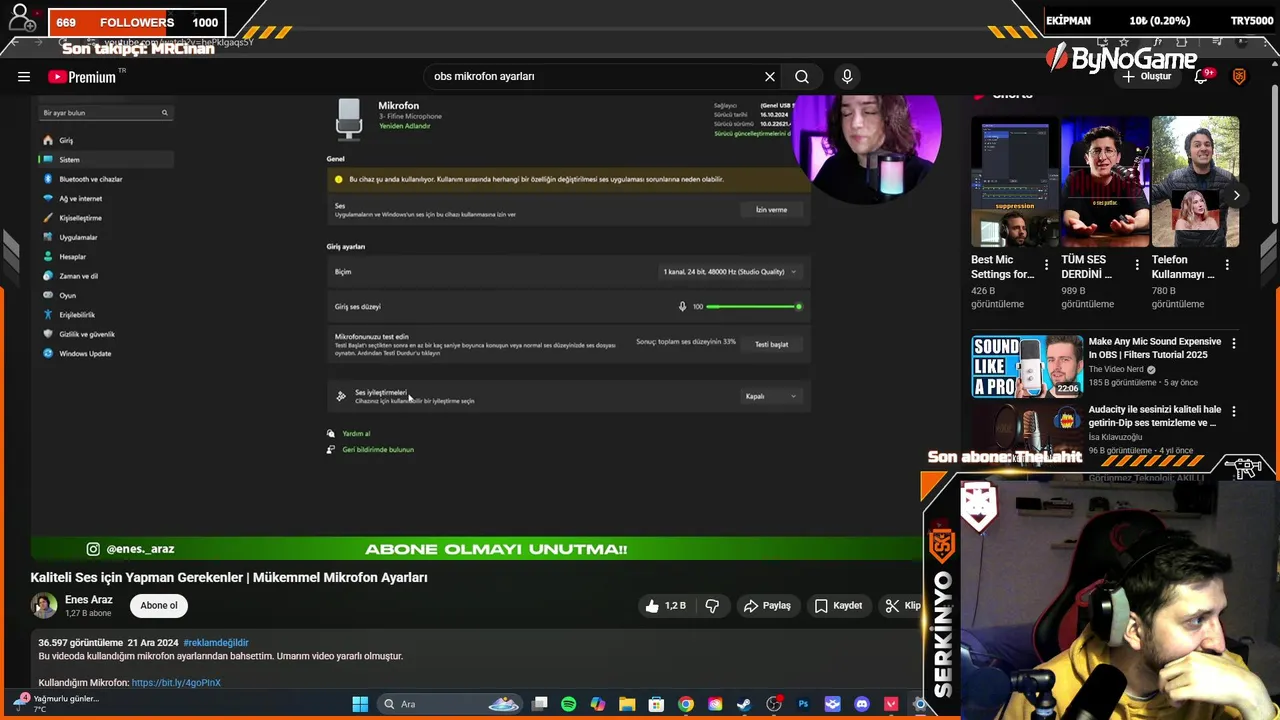This screenshot has height=720, width=1280.
Task: Click the Bir ayar bulun search field
Action: [x=105, y=113]
